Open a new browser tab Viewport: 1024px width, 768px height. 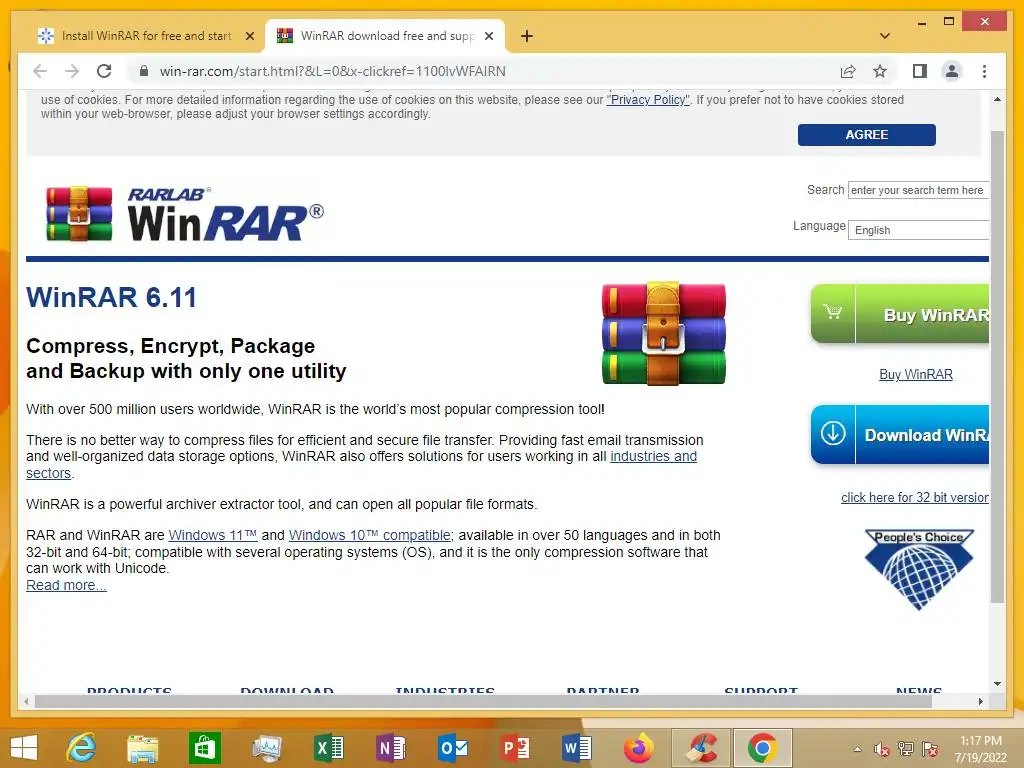coord(527,36)
